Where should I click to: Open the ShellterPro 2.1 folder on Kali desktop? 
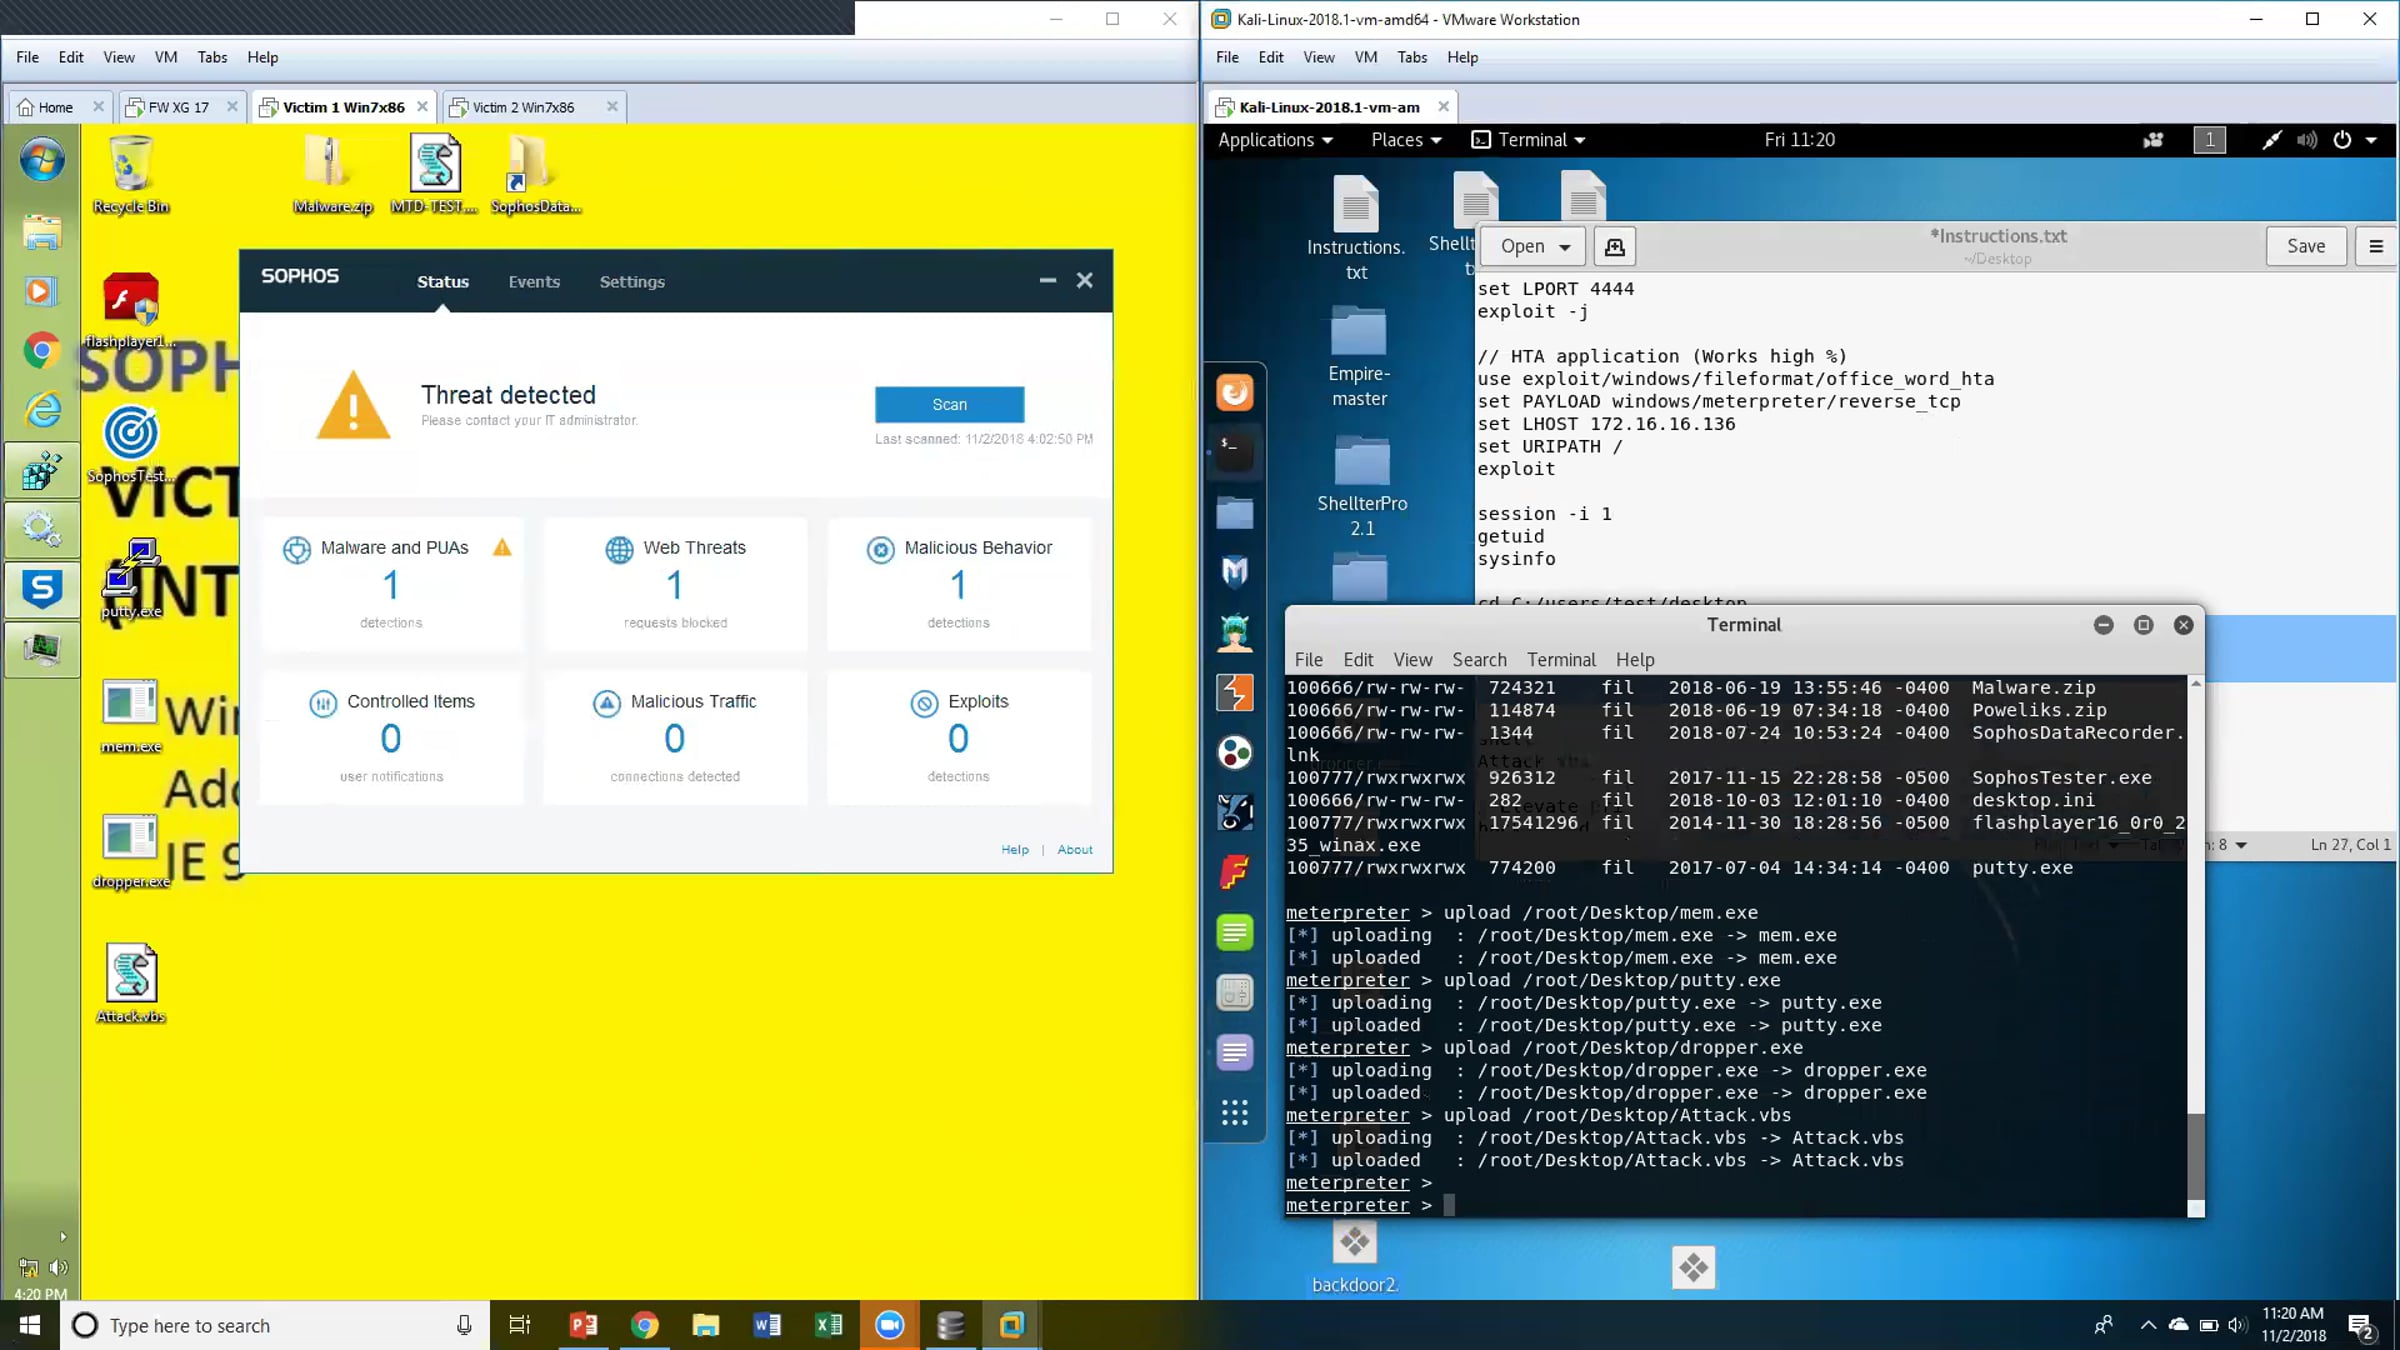tap(1362, 487)
